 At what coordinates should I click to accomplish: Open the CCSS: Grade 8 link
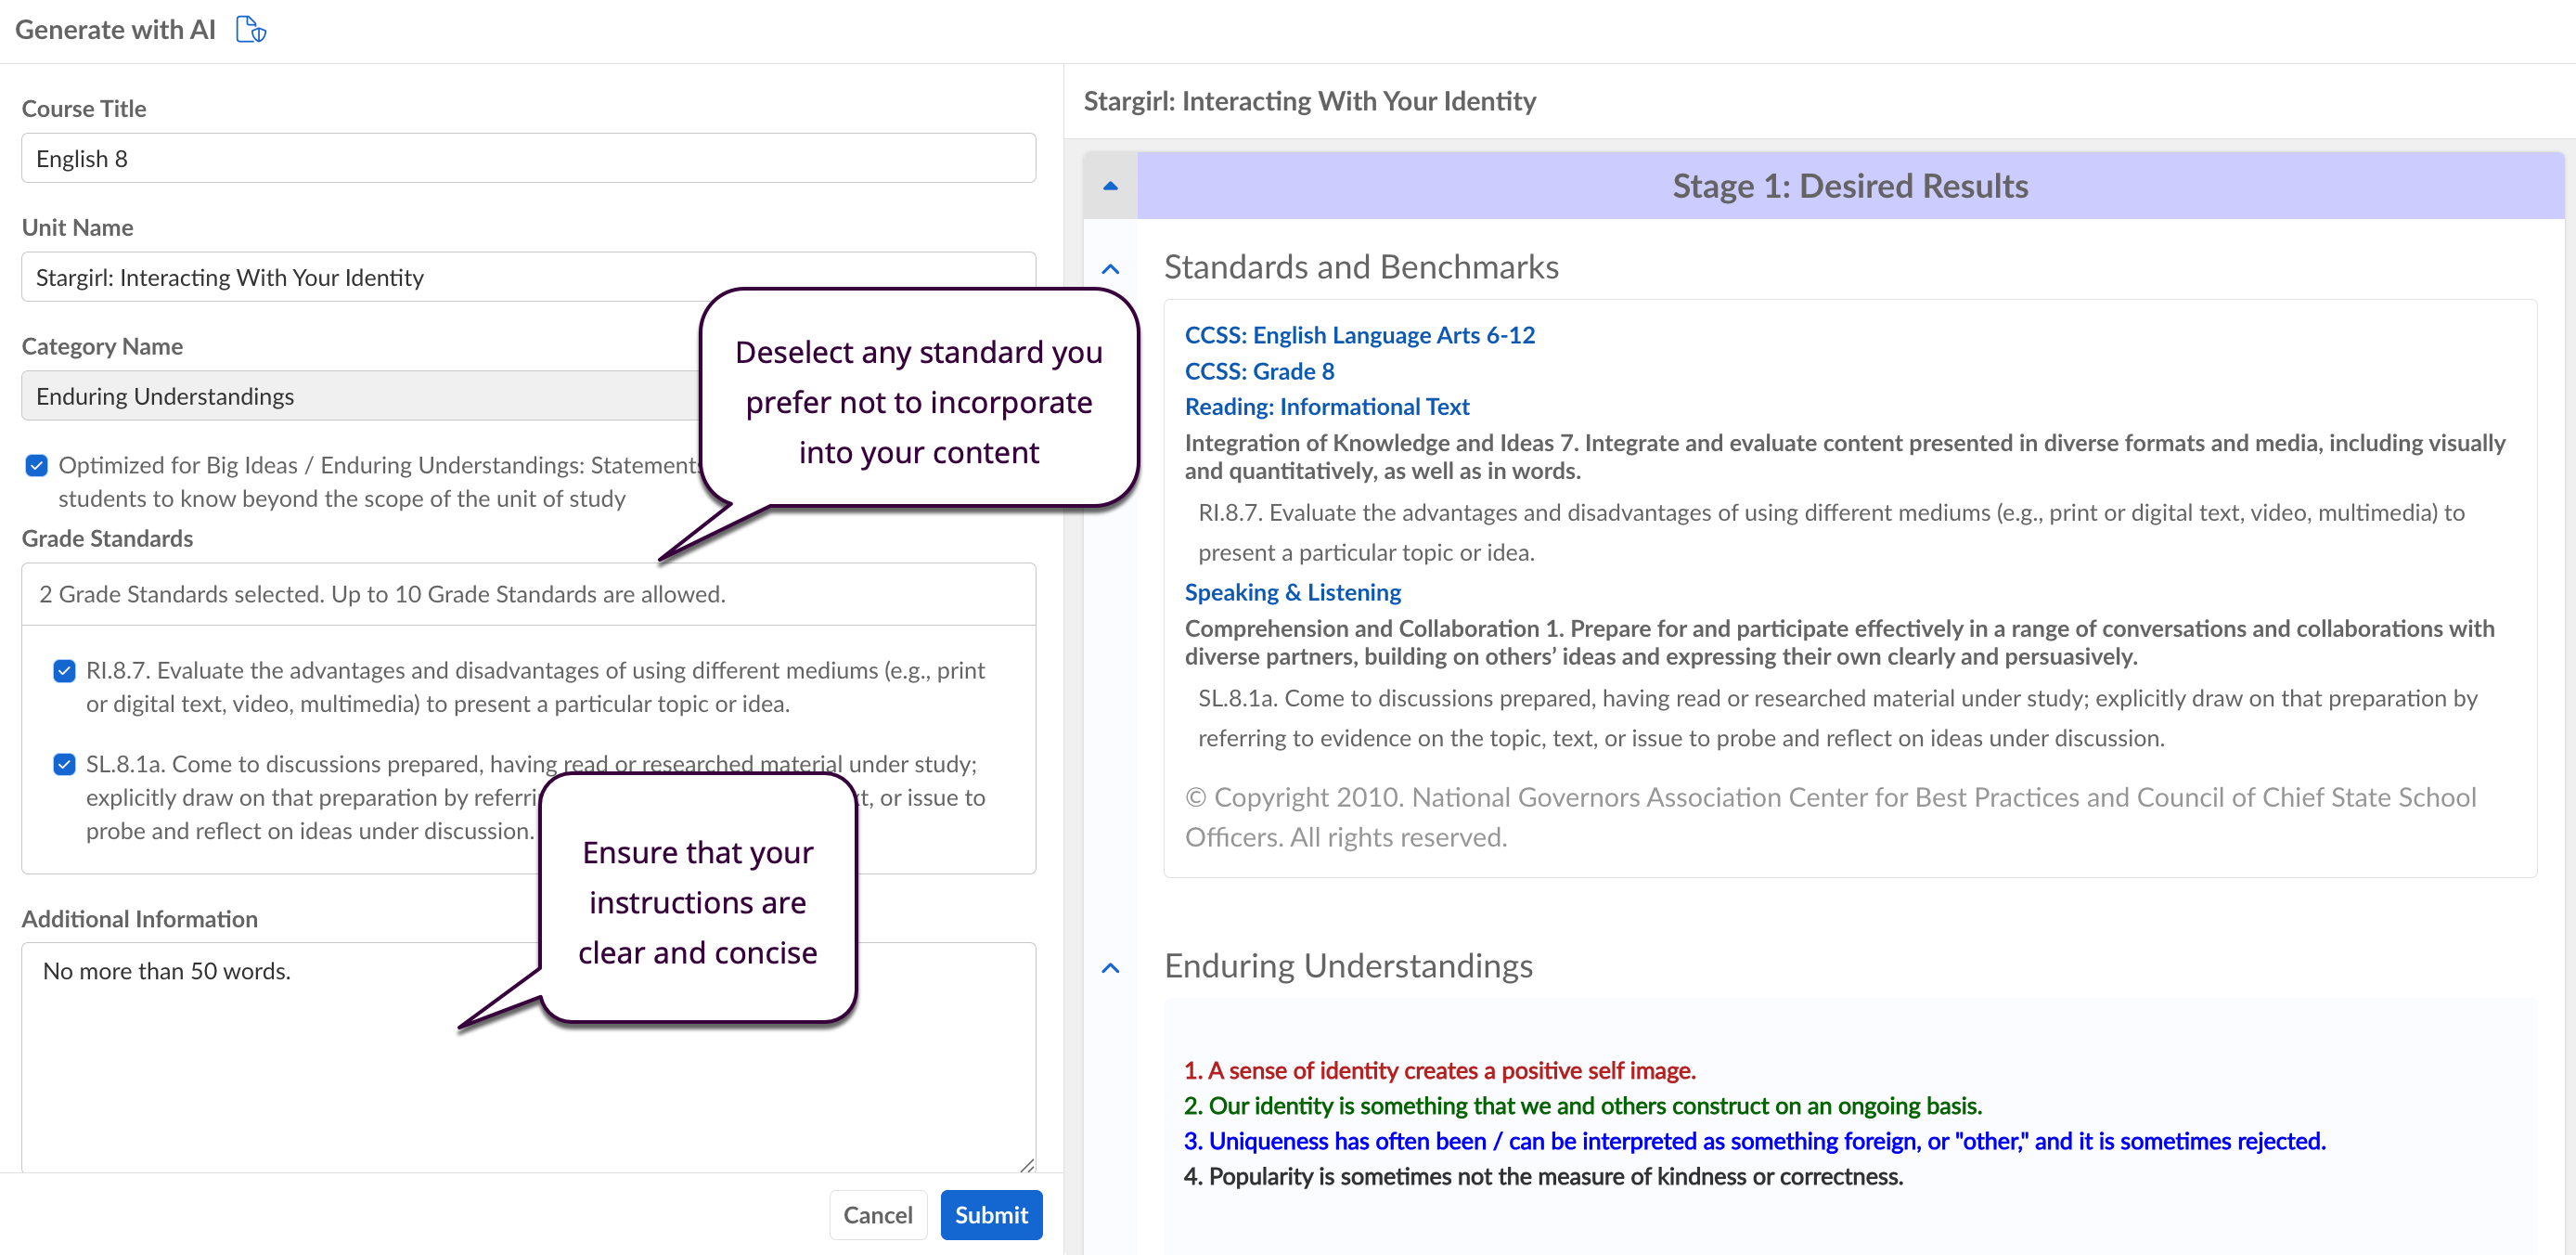pyautogui.click(x=1259, y=371)
